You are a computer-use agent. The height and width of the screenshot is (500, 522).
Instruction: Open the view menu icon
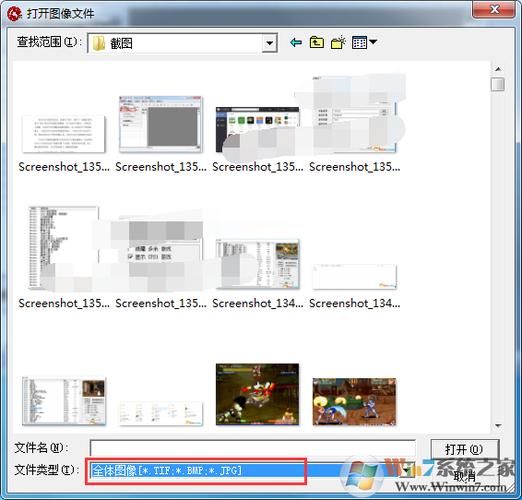click(359, 42)
